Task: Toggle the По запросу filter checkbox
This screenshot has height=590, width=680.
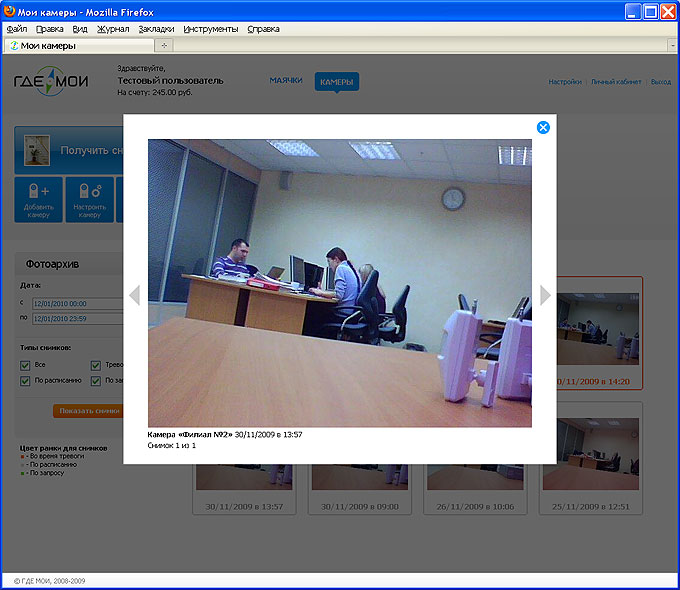Action: coord(96,381)
